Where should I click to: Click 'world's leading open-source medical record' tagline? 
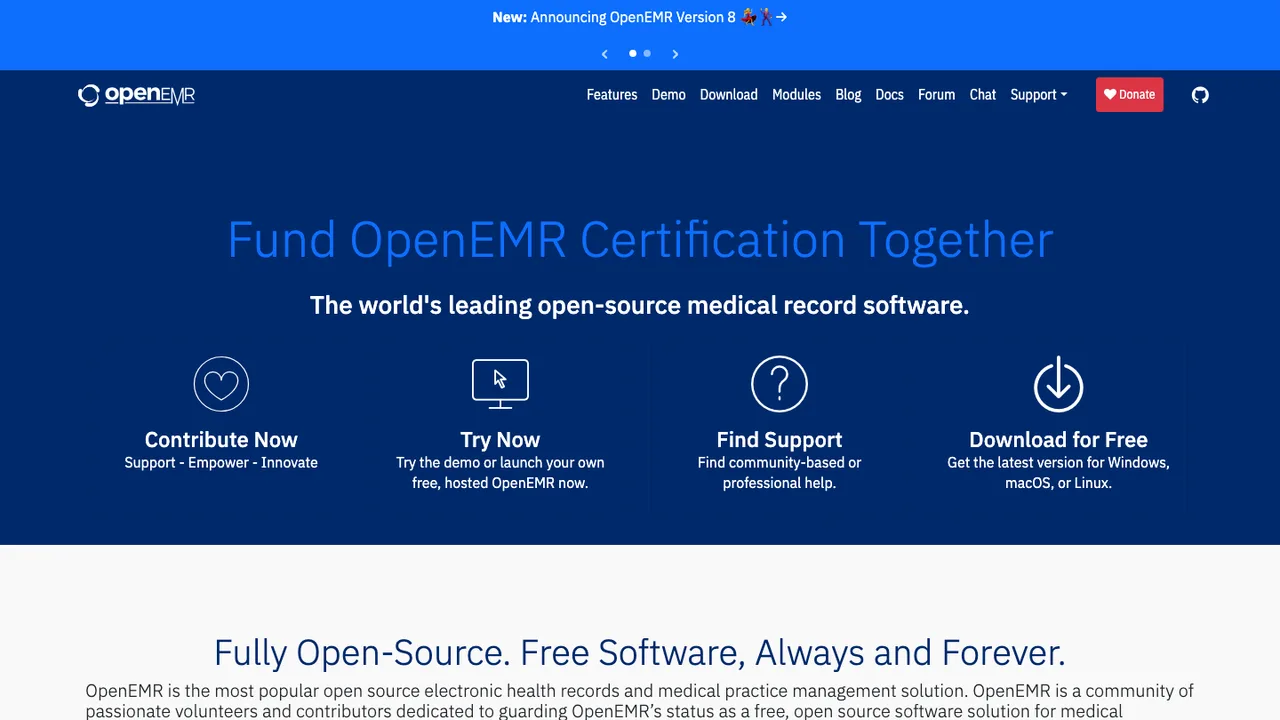(x=640, y=305)
